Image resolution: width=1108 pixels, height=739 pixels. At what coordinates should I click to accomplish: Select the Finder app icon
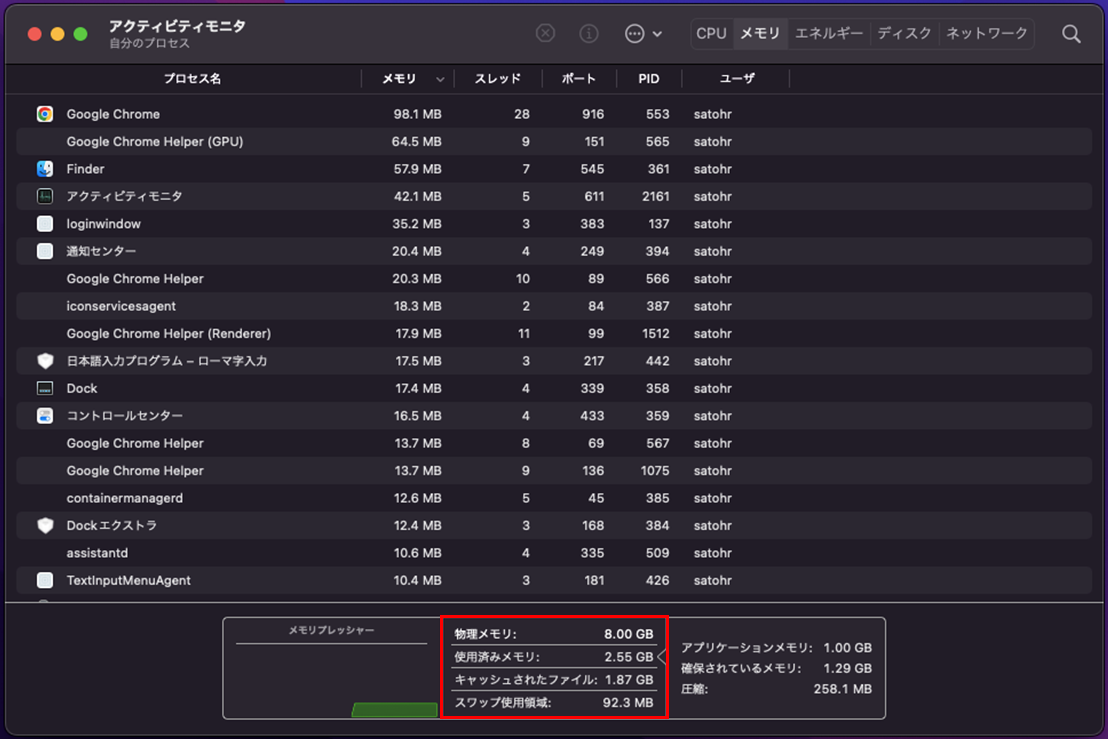45,169
